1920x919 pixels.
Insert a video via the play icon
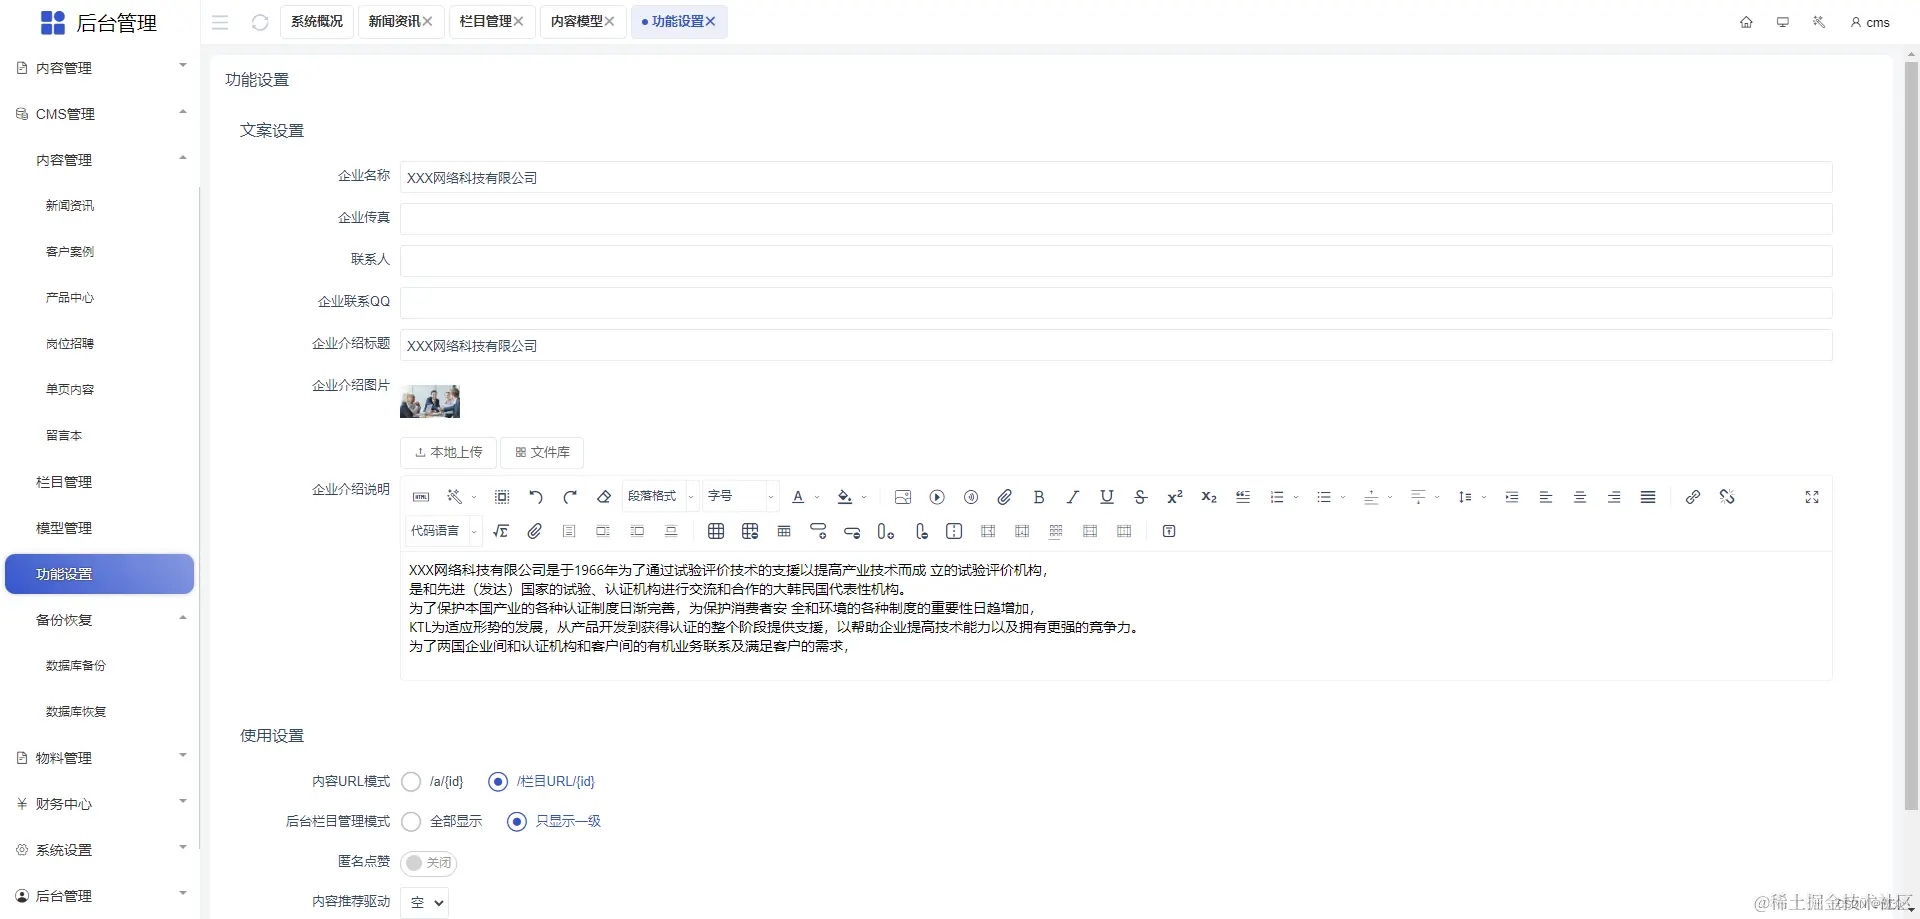coord(937,497)
